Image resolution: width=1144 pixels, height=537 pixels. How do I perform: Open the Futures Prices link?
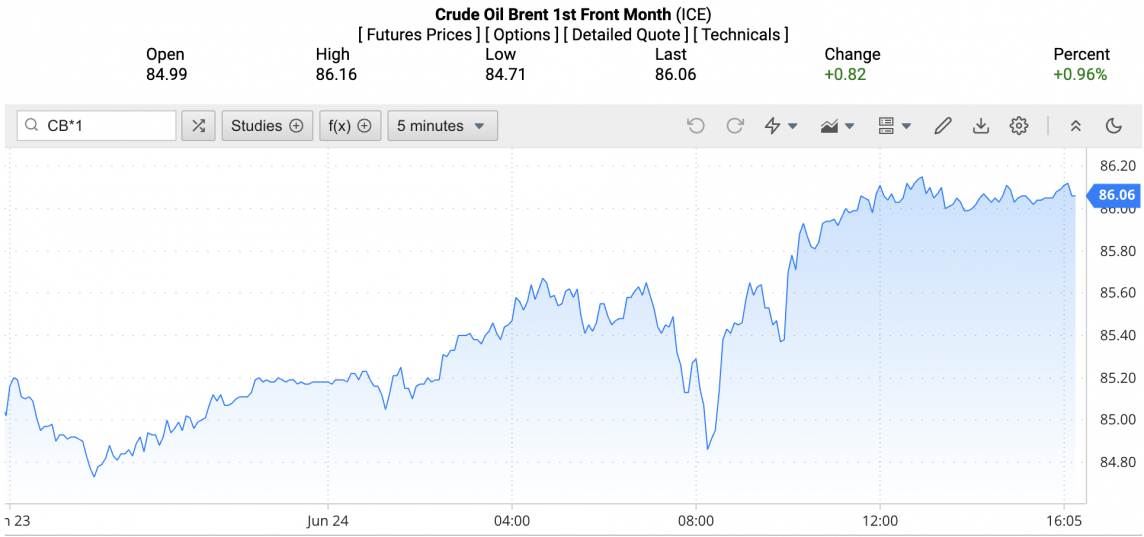click(419, 35)
